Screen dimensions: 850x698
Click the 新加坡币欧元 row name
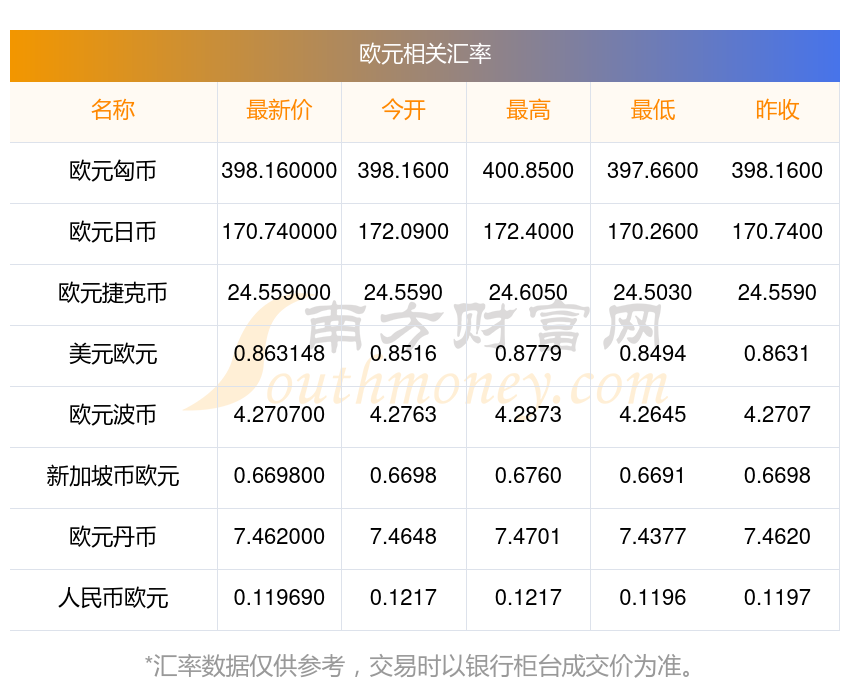113,476
